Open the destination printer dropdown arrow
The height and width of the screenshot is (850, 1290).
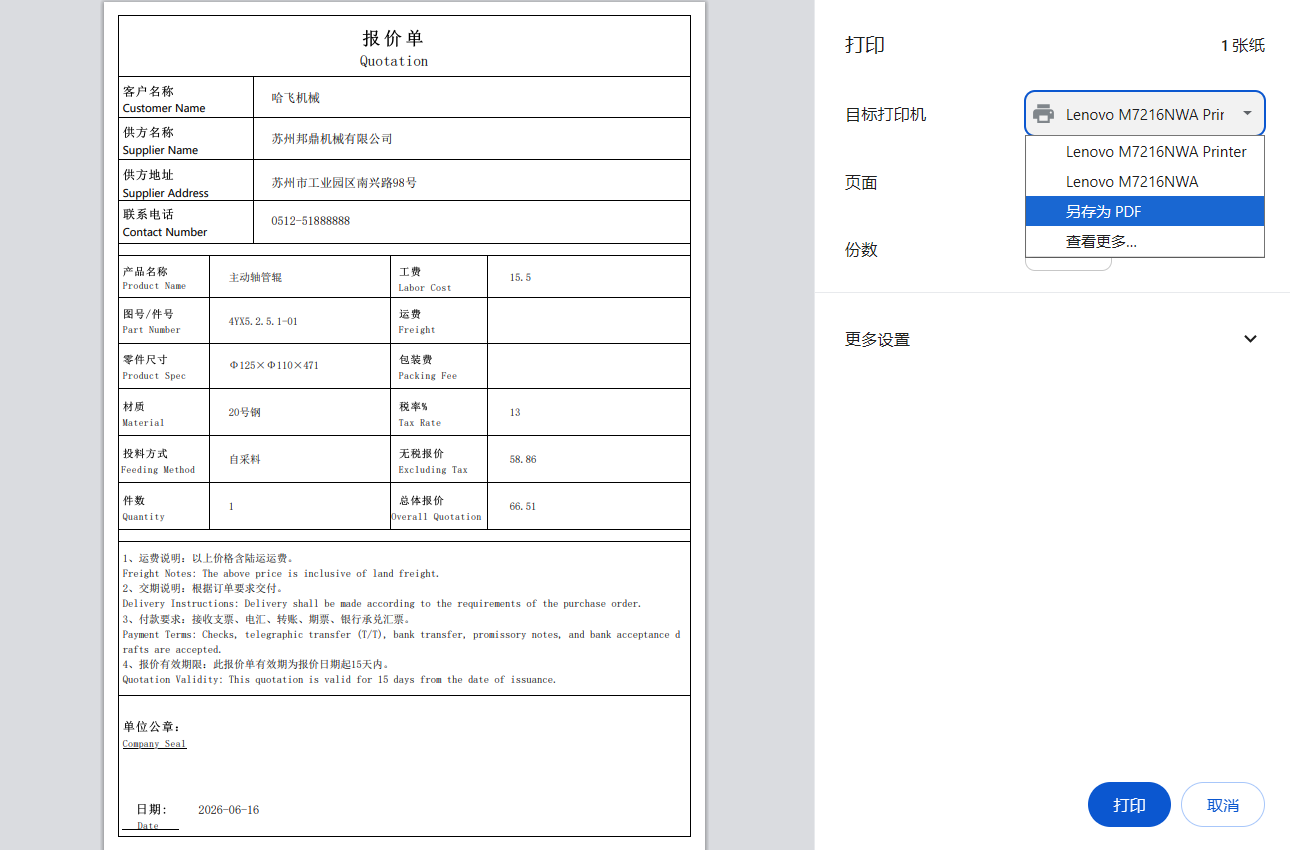pos(1247,114)
